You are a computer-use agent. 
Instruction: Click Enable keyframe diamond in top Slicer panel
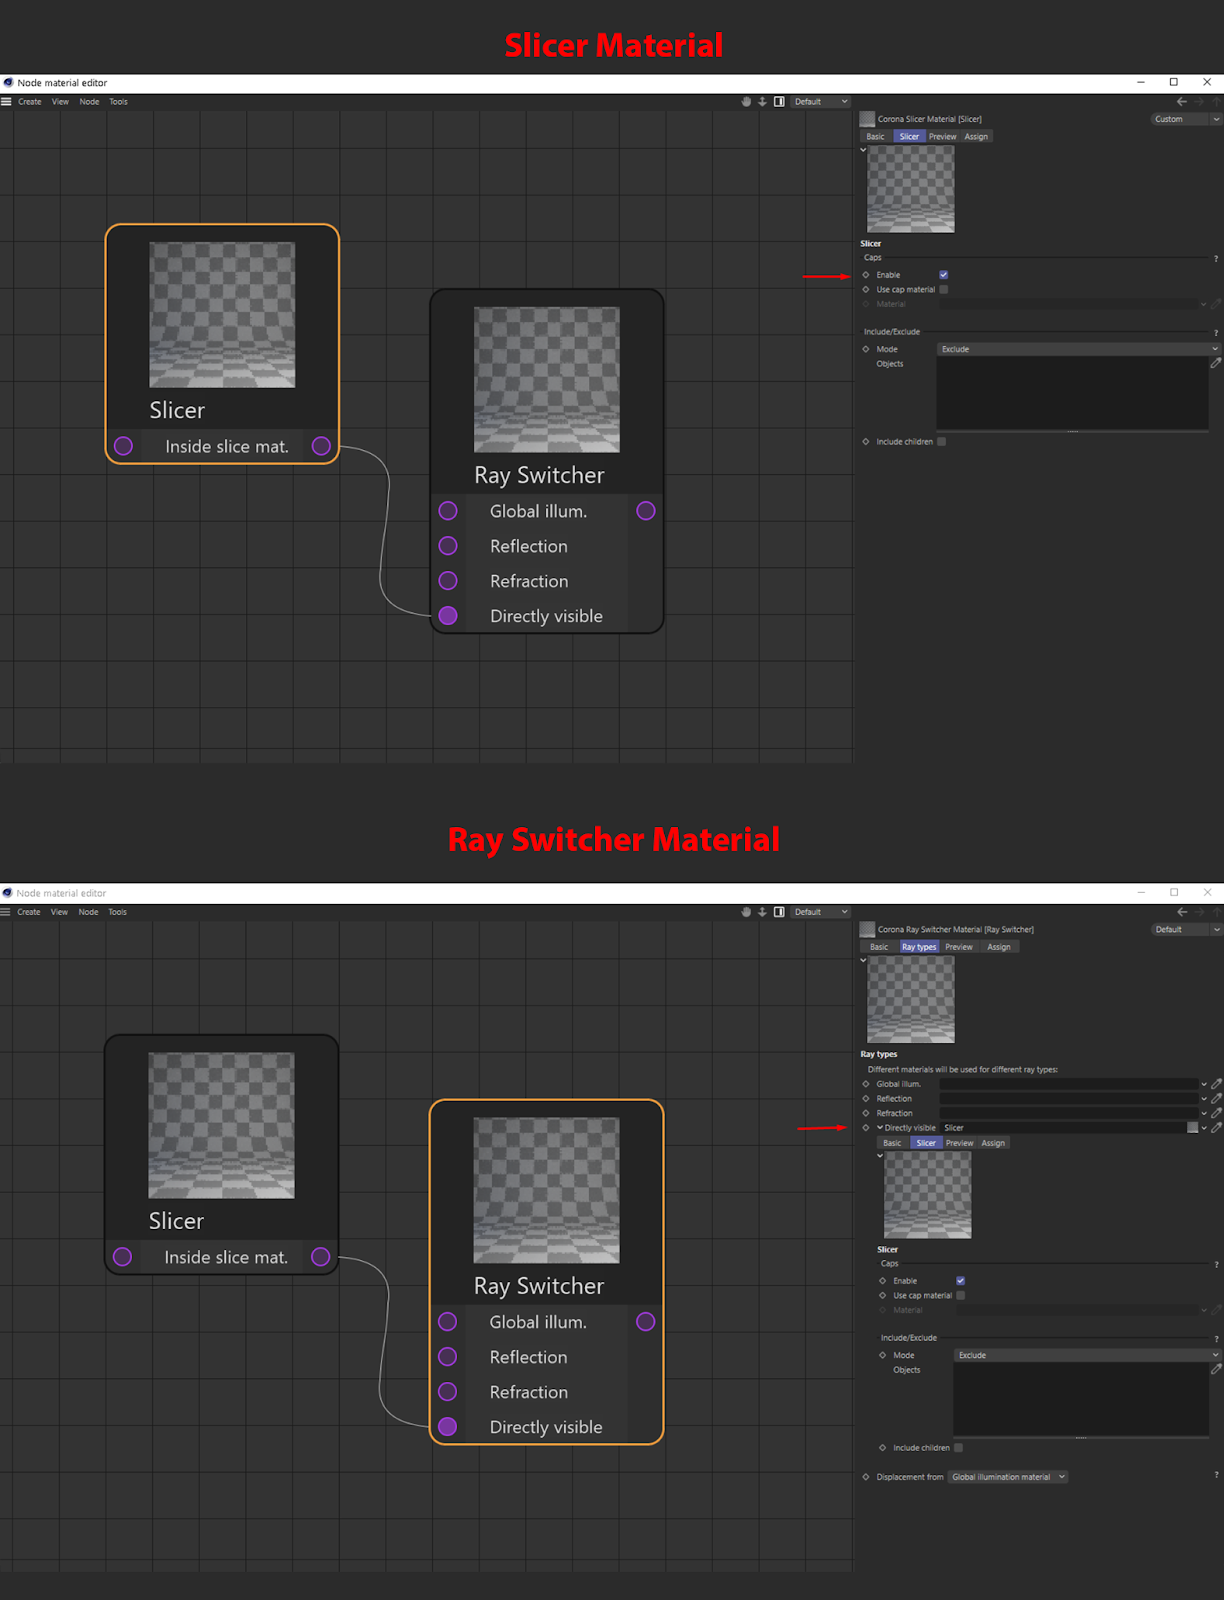[x=866, y=275]
